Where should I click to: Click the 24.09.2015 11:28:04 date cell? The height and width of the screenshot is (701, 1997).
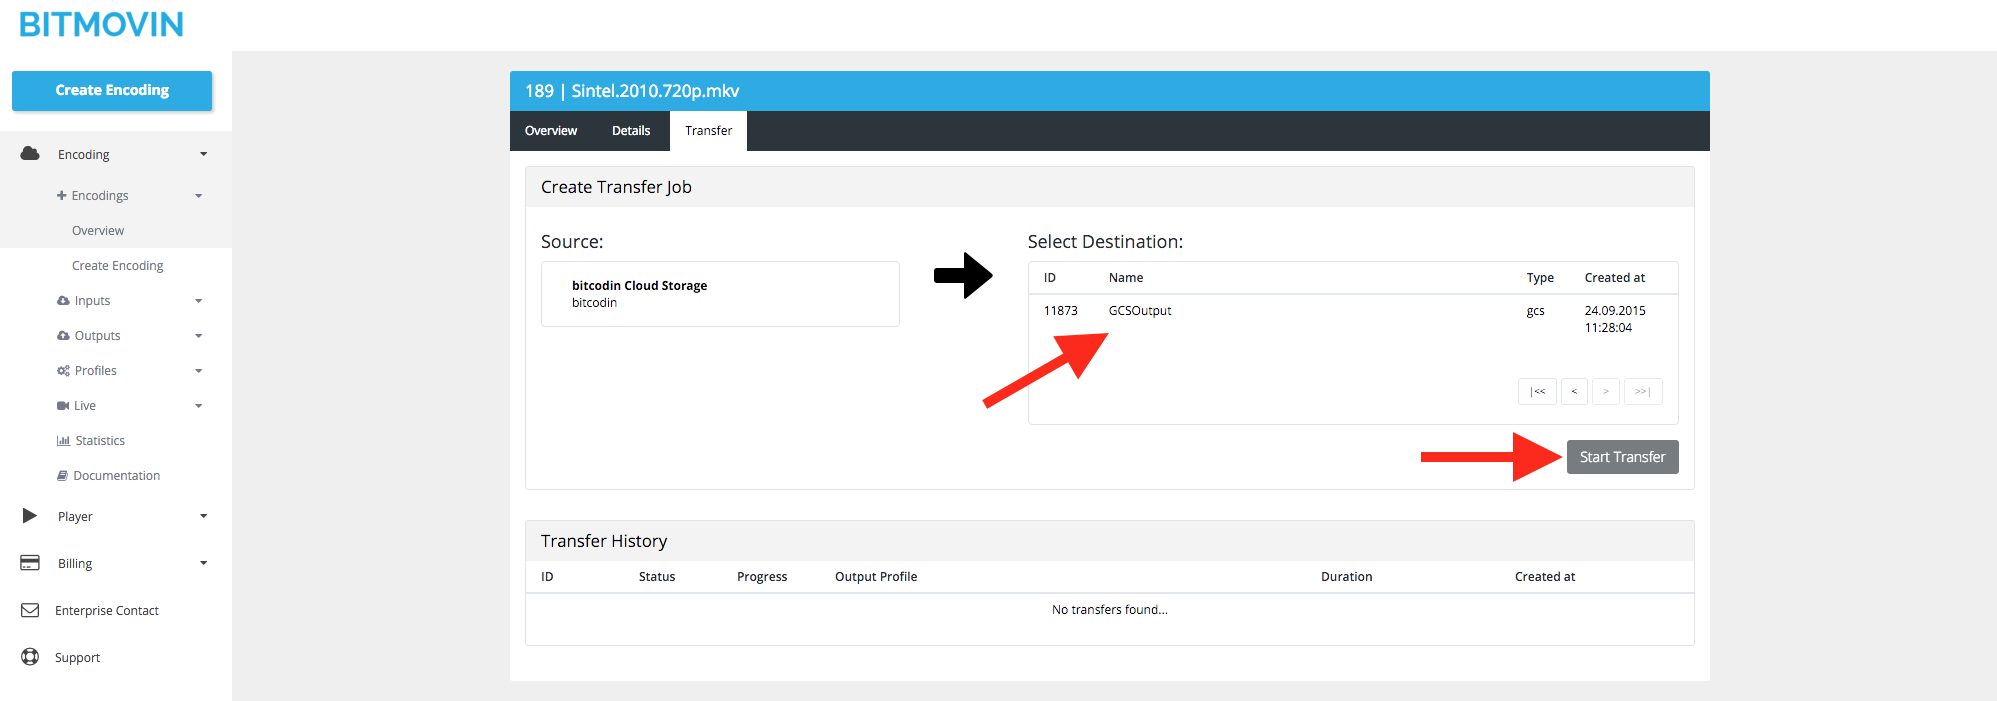[x=1615, y=319]
